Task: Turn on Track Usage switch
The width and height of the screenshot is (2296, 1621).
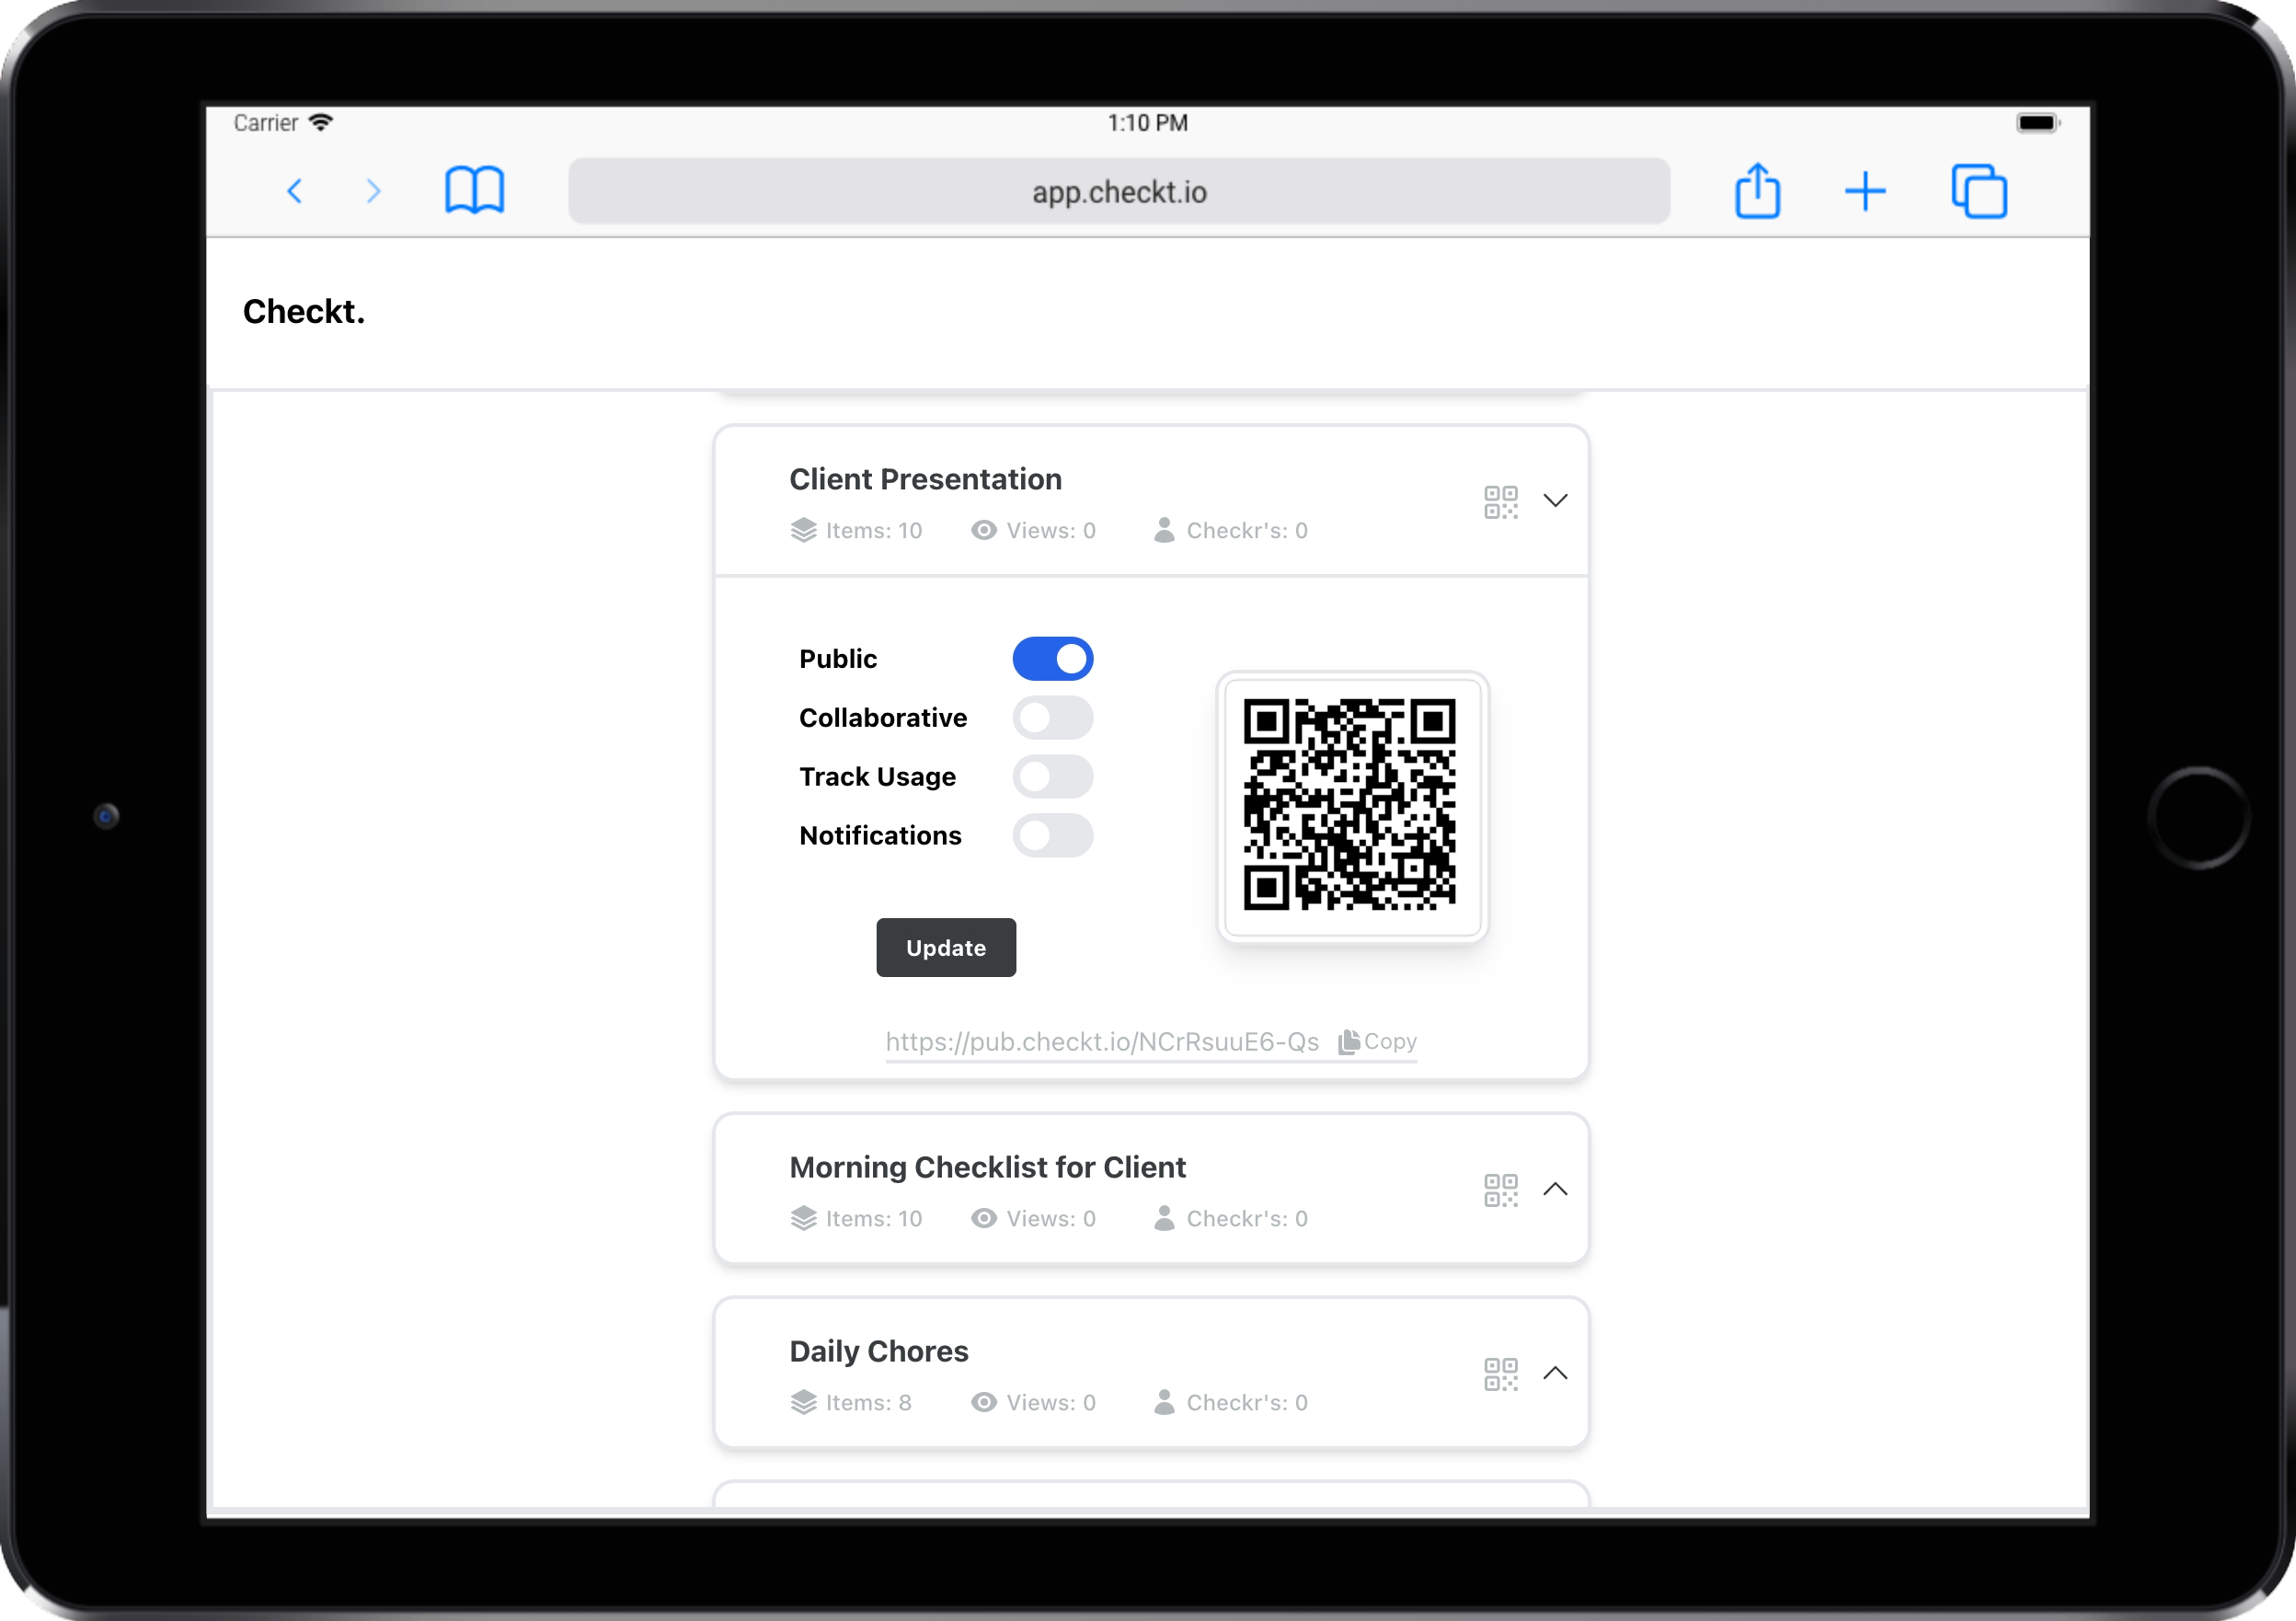Action: [x=1052, y=777]
